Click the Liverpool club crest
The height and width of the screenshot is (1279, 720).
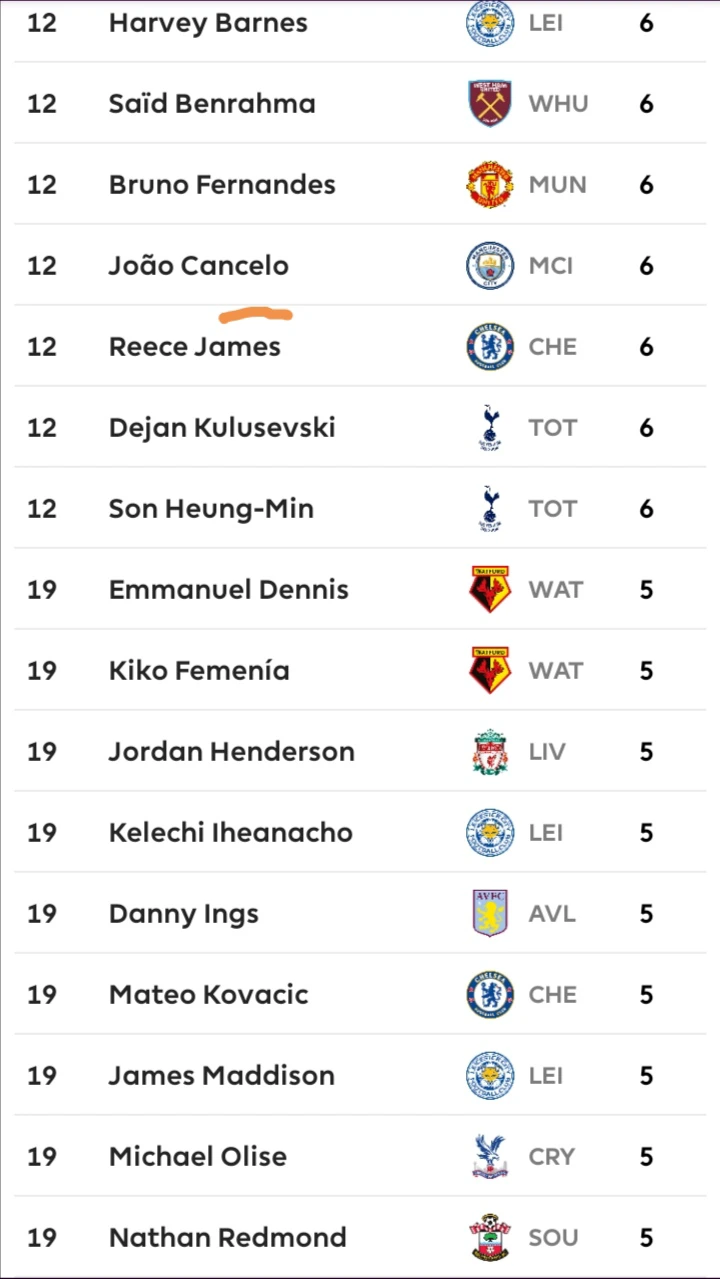click(x=490, y=752)
